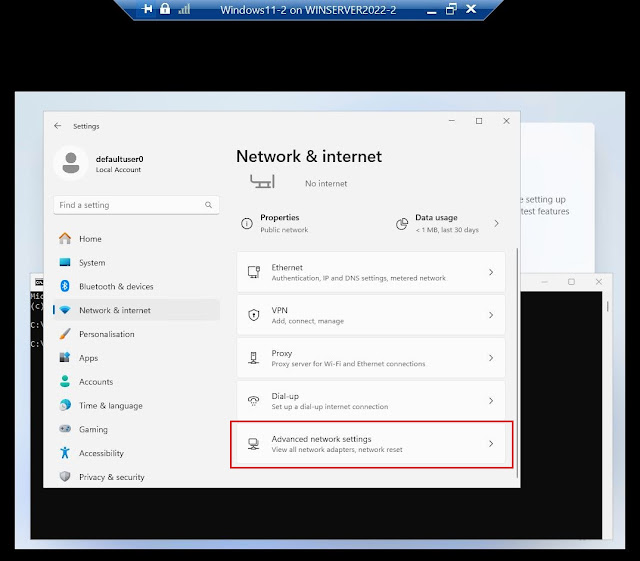Expand the Data usage chevron
Image resolution: width=640 pixels, height=561 pixels.
click(x=496, y=223)
